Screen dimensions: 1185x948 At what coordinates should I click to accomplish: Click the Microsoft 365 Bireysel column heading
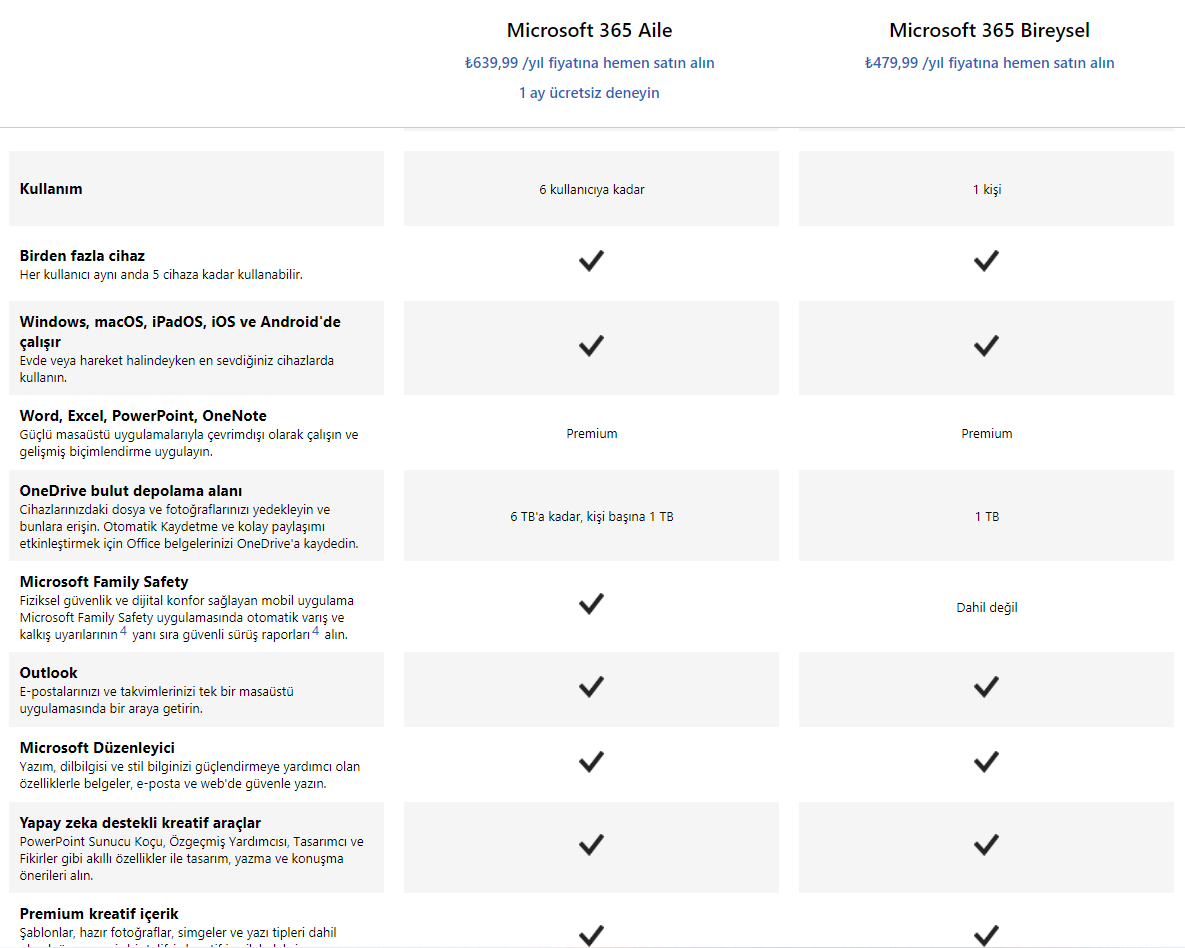[989, 30]
